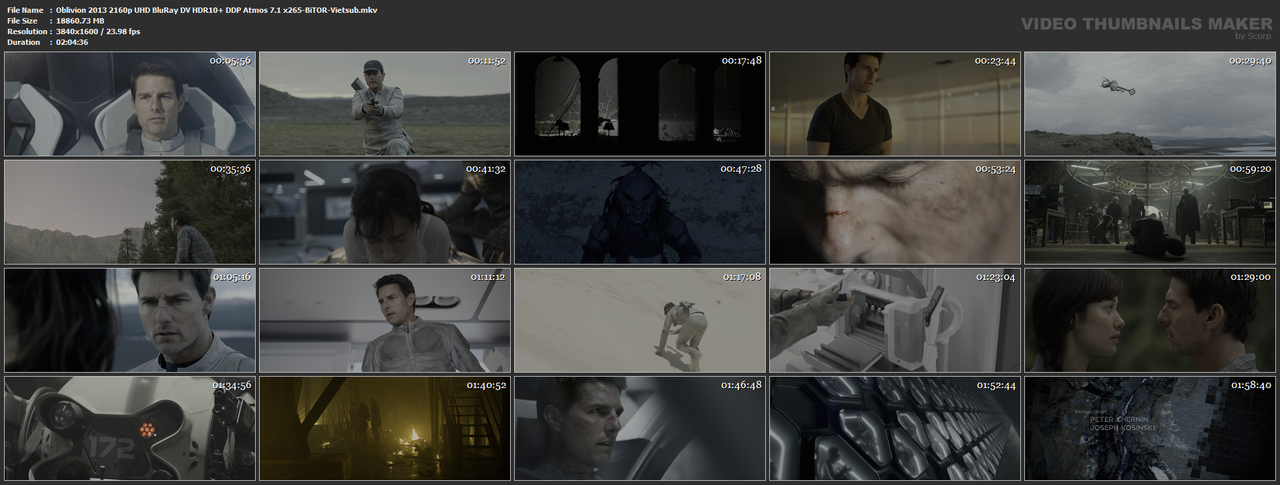Choose the frame at 01:52:44
Screen dimensions: 1280x485
point(895,428)
